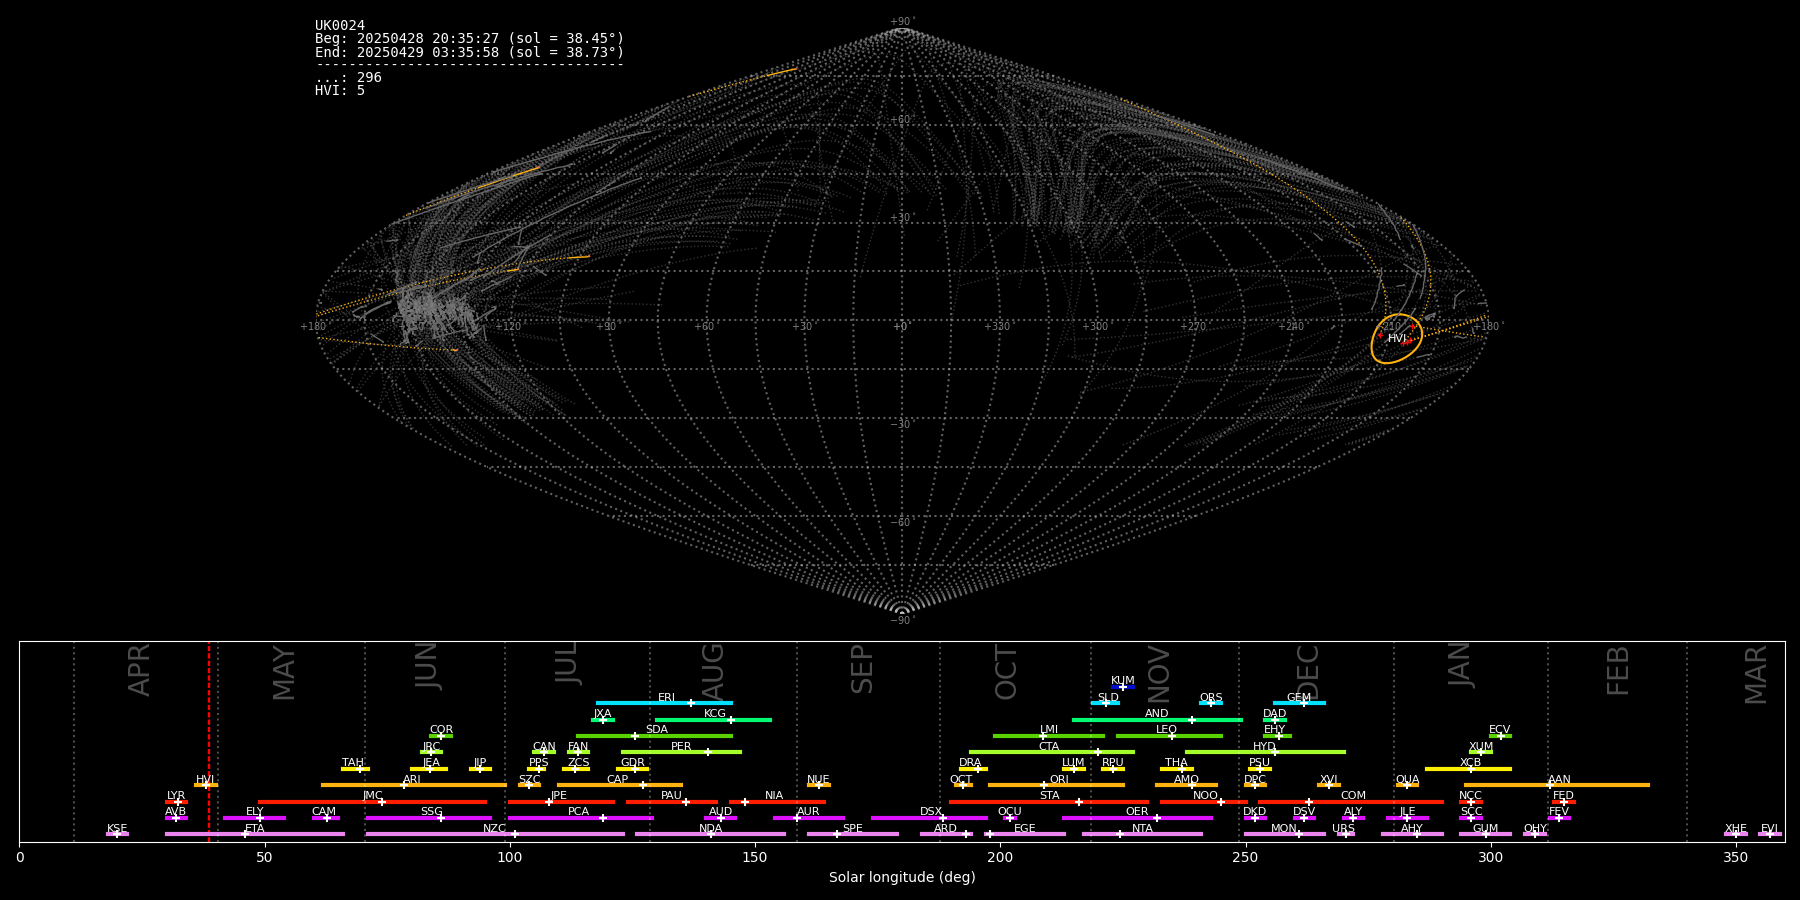Click the HVI label in the timeline chart
Viewport: 1800px width, 900px height.
pyautogui.click(x=205, y=780)
